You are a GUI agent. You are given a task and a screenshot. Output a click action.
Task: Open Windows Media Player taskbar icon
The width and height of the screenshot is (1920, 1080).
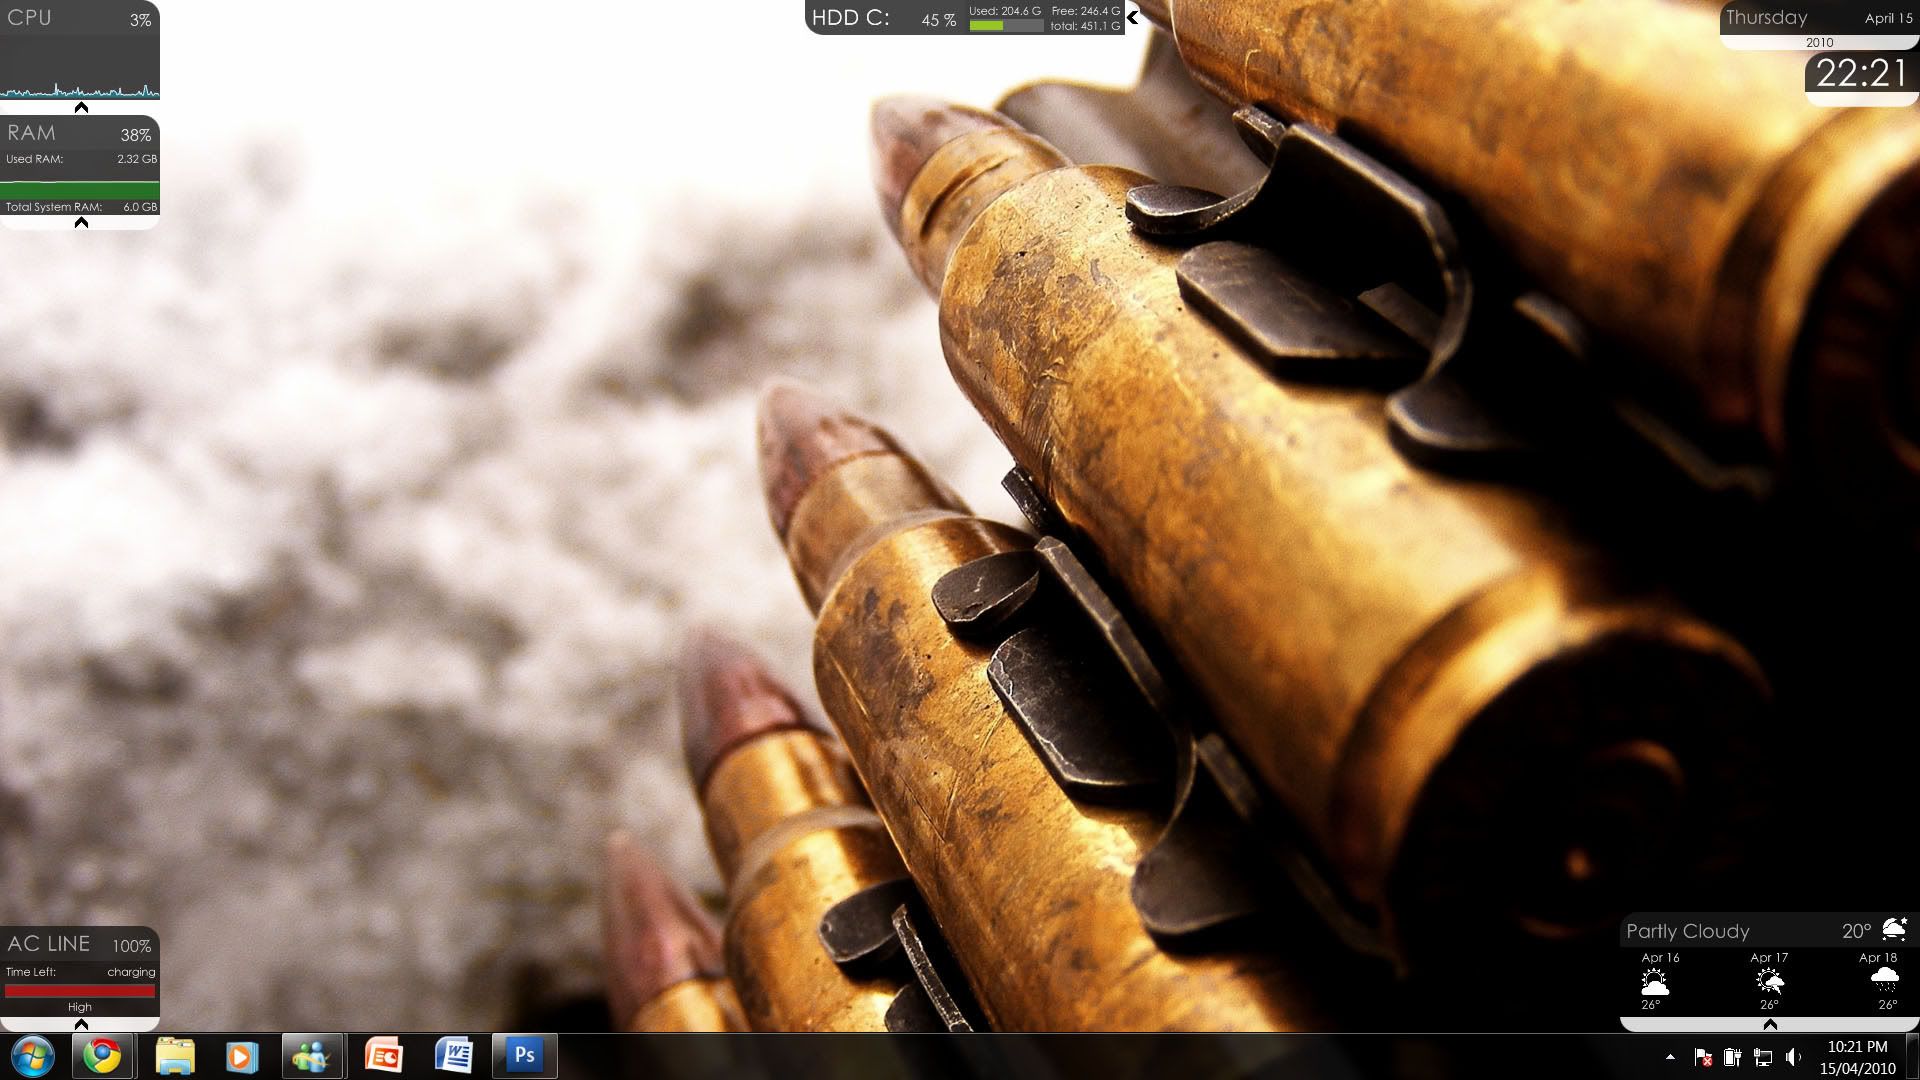[x=241, y=1056]
